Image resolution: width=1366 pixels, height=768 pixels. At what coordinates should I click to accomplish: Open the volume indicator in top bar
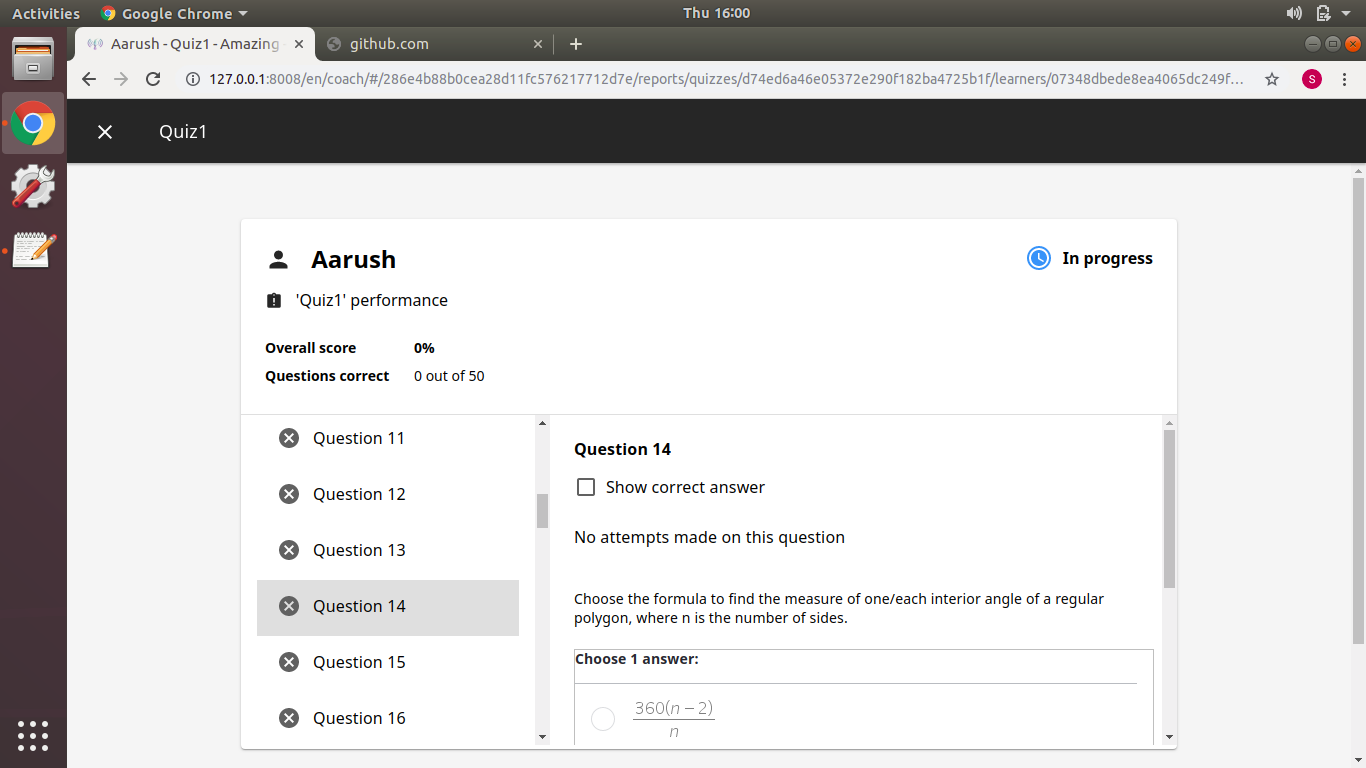coord(1294,13)
